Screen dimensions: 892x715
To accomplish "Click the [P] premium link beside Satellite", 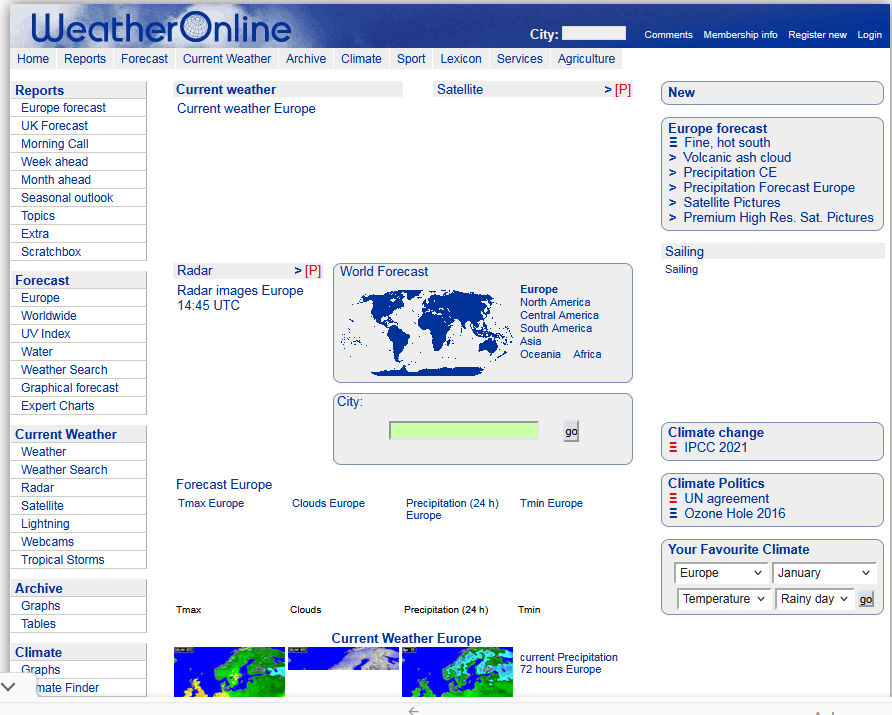I will (x=622, y=89).
